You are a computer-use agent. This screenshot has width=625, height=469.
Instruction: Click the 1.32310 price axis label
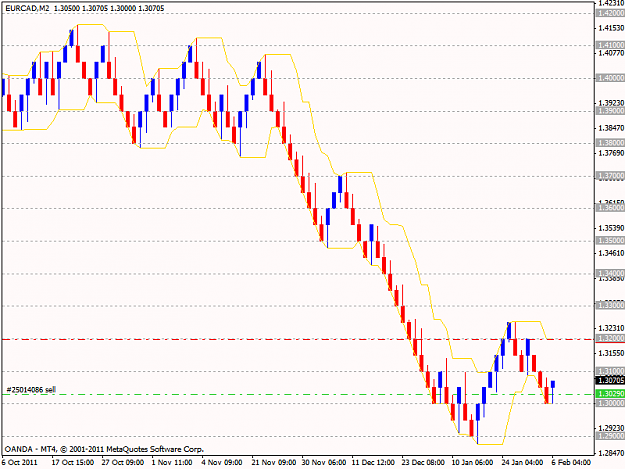click(x=611, y=328)
